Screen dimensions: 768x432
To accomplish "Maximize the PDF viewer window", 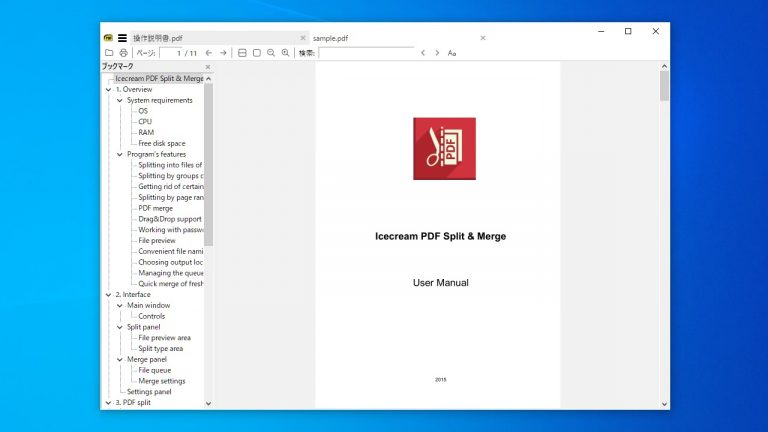I will [x=628, y=31].
